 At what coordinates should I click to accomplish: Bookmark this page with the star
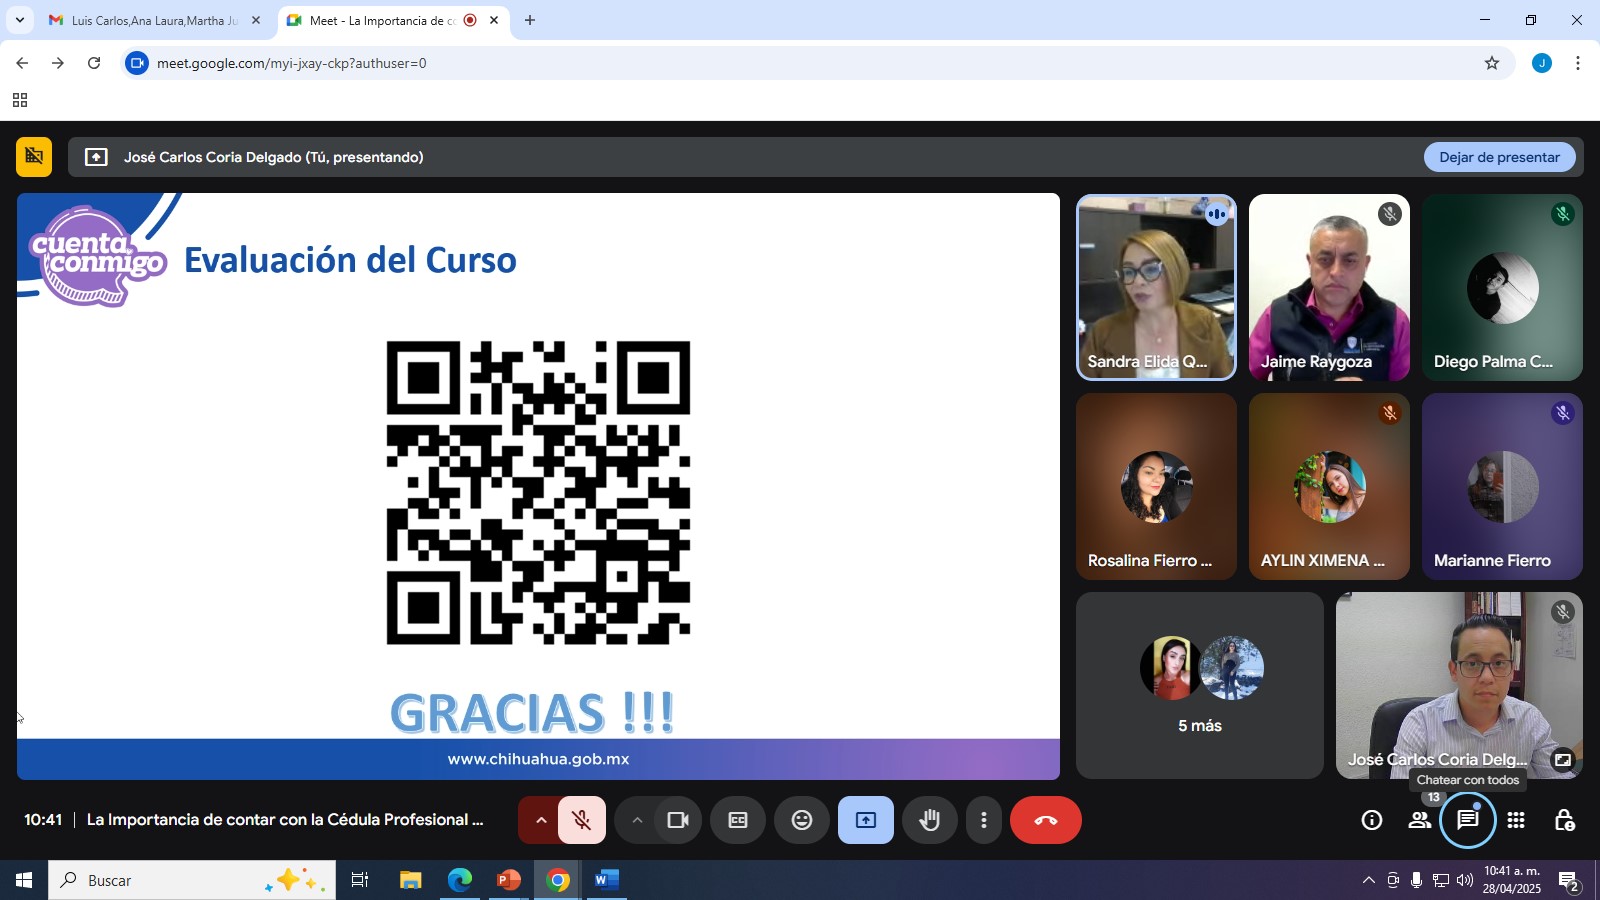[1492, 63]
